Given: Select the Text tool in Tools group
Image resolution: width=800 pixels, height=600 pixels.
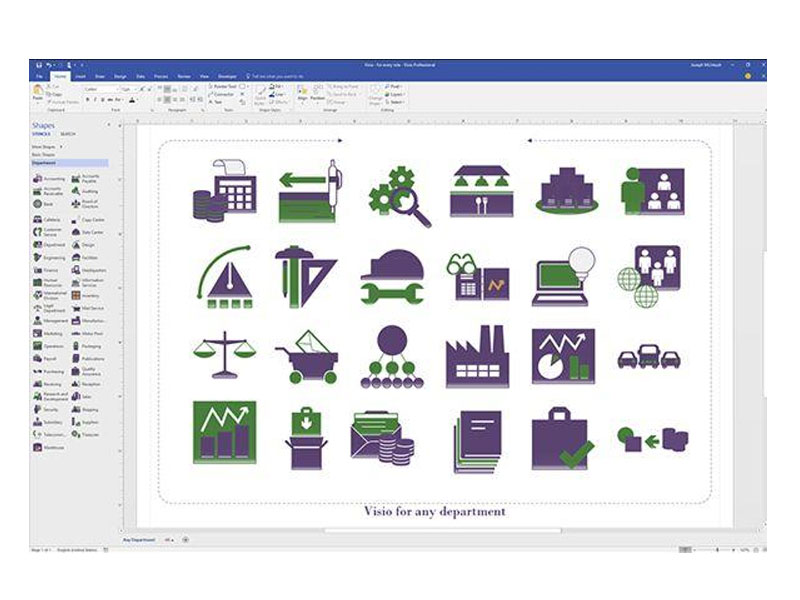Looking at the screenshot, I should [x=215, y=102].
